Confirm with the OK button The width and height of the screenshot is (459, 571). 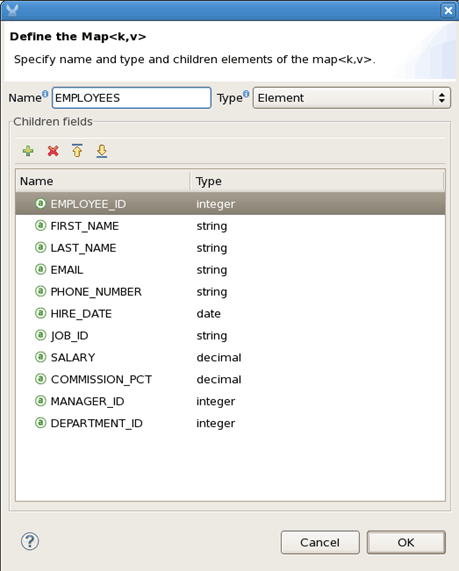pos(406,542)
